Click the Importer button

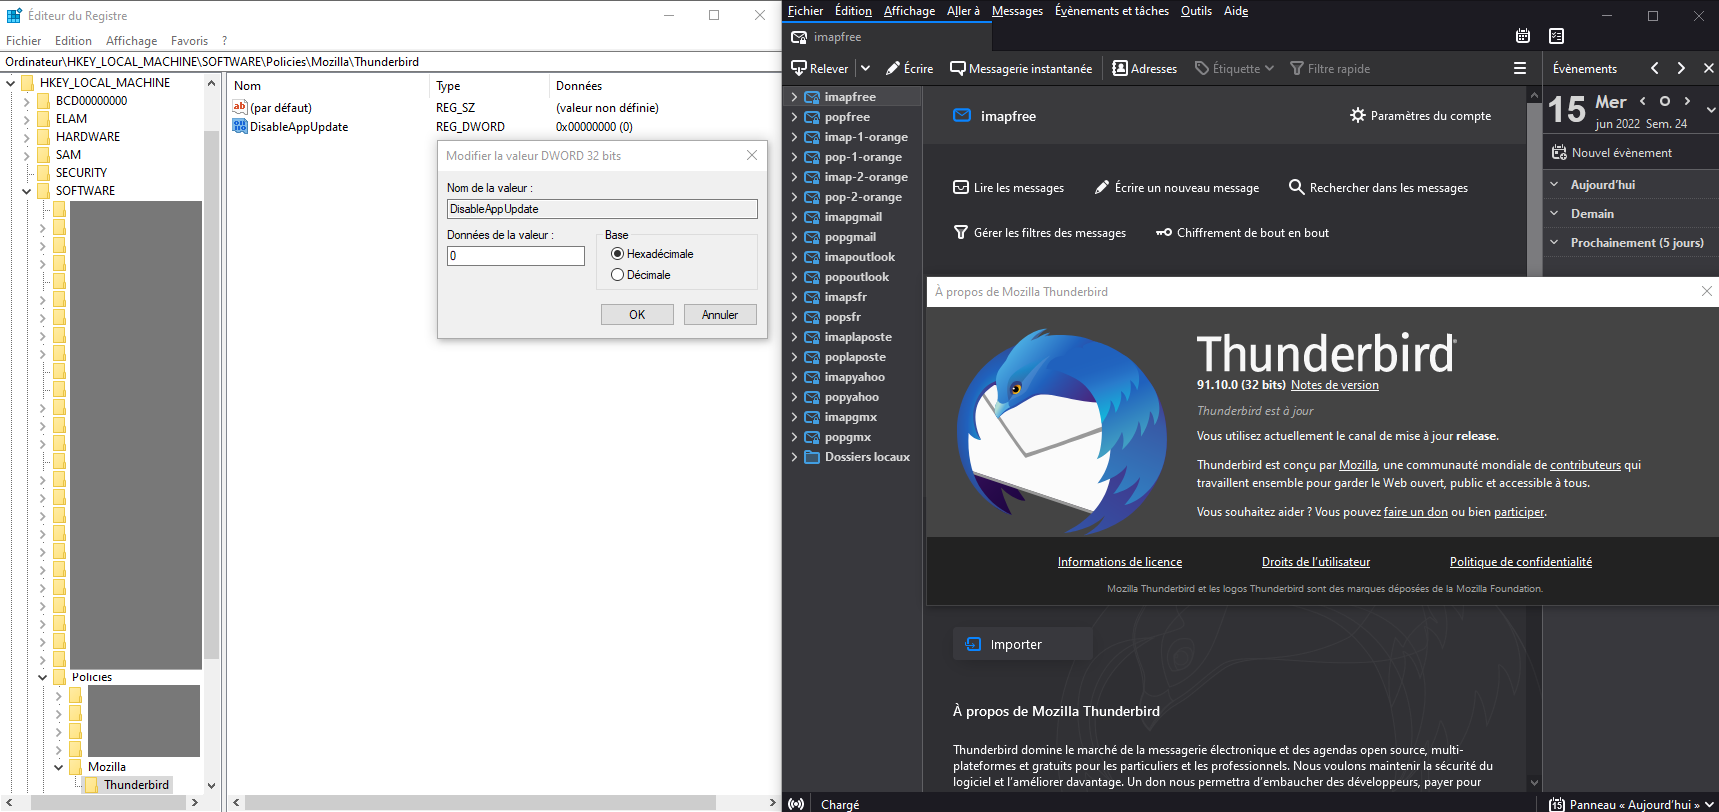1022,644
